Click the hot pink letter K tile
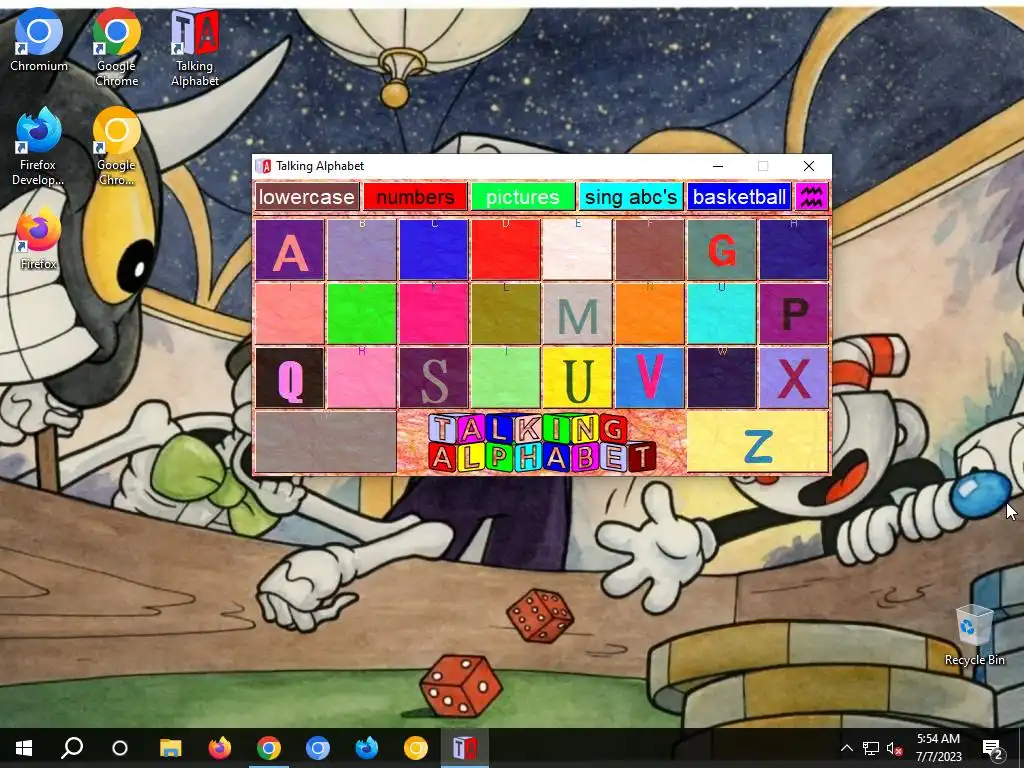This screenshot has height=768, width=1024. click(434, 313)
